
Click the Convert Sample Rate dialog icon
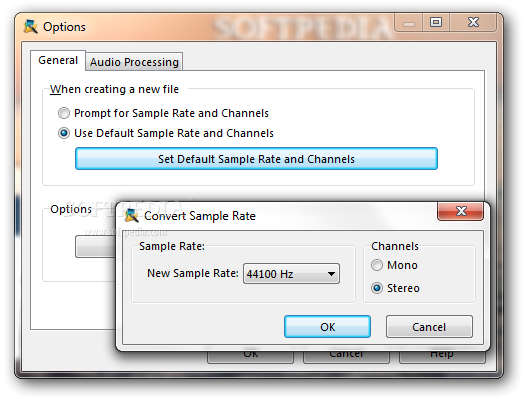point(131,216)
